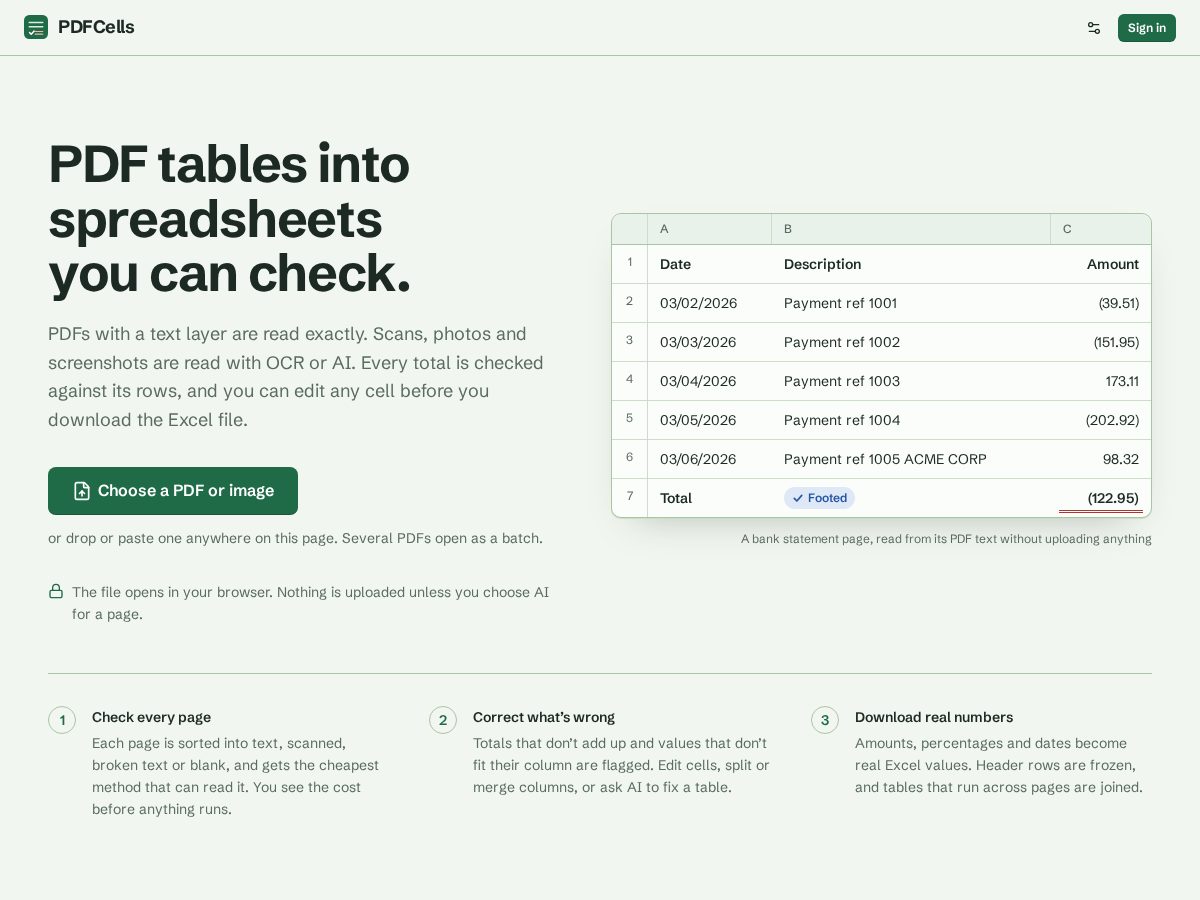Click the Payment ref 1002 cell
Screen dimensions: 1200x900
click(x=911, y=342)
